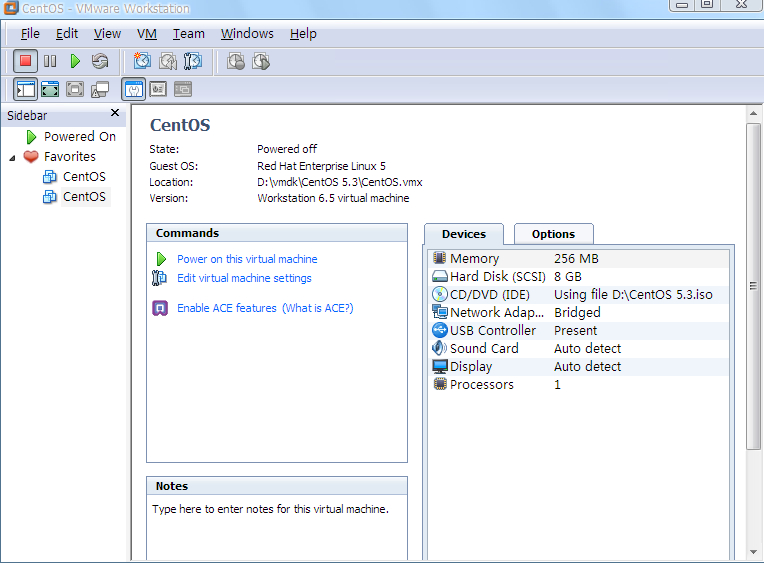Click the Replay session toolbar icon
This screenshot has height=563, width=764.
click(261, 61)
